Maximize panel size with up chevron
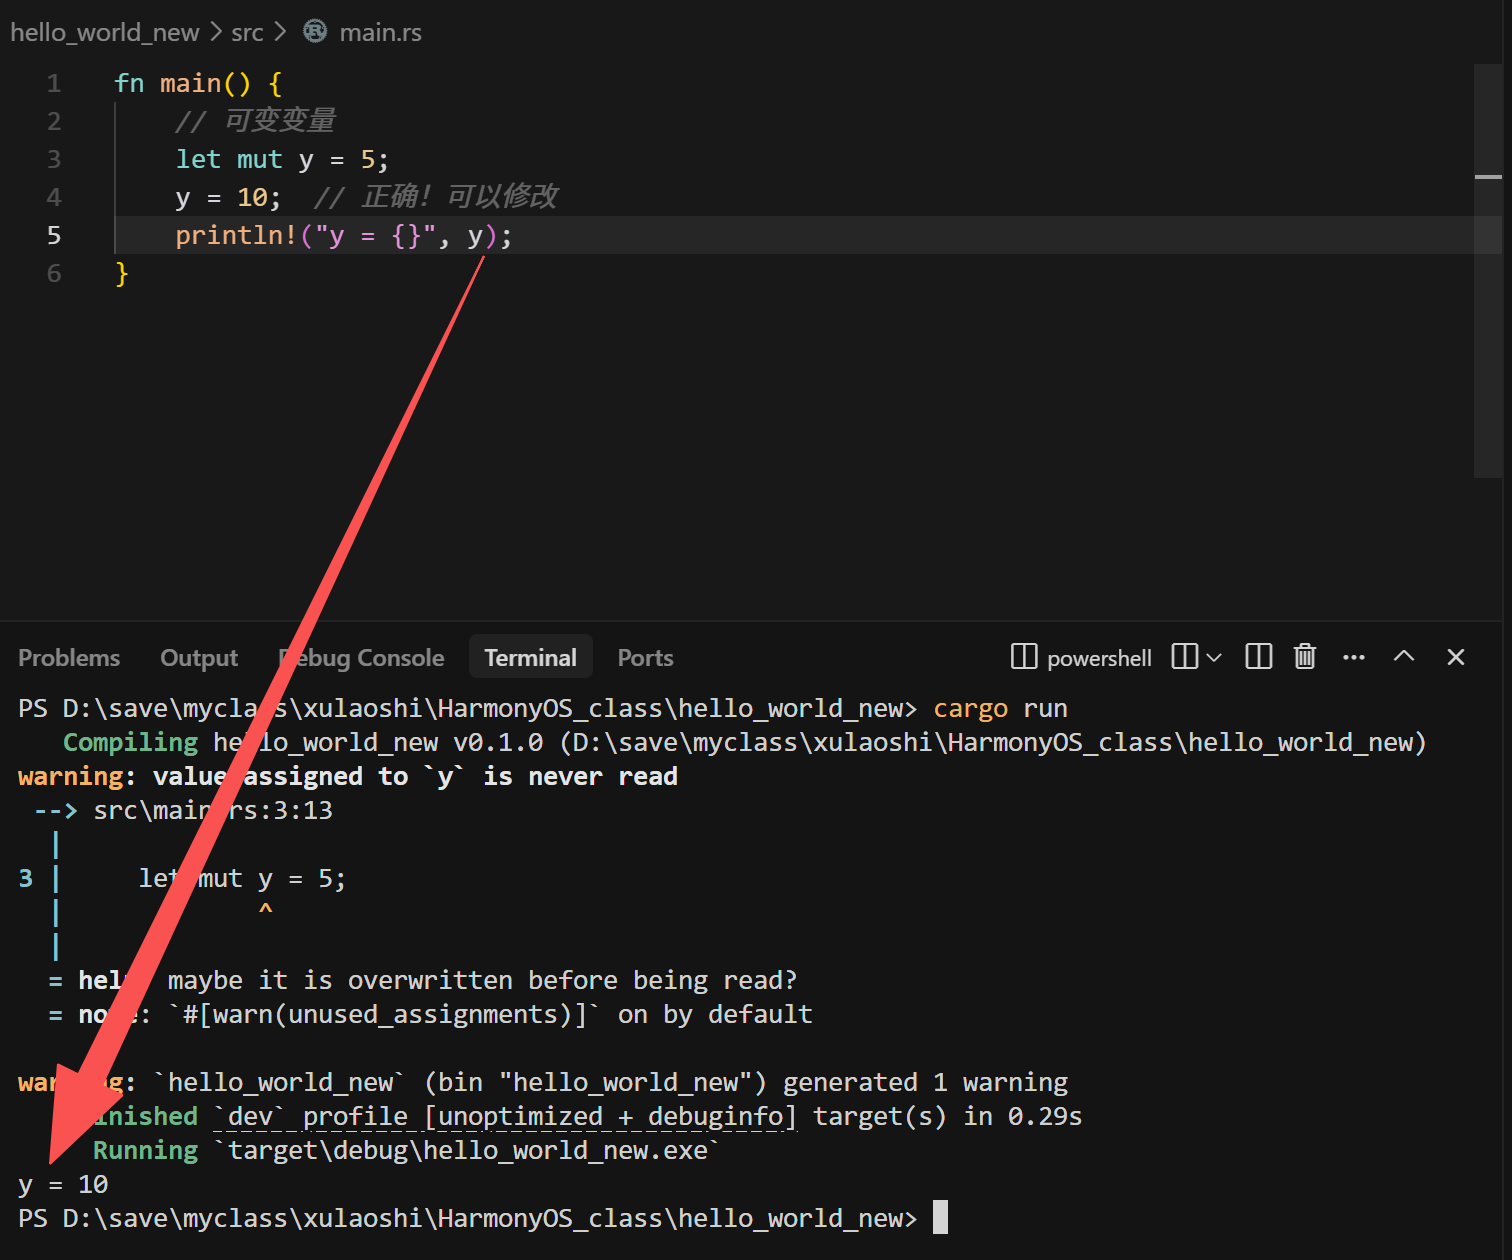Image resolution: width=1512 pixels, height=1260 pixels. (x=1404, y=656)
